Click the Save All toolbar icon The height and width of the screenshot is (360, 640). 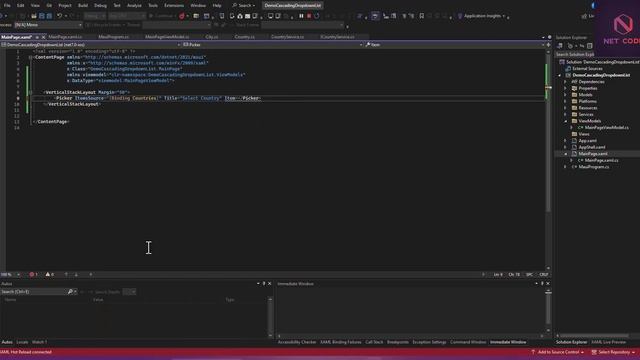click(49, 16)
